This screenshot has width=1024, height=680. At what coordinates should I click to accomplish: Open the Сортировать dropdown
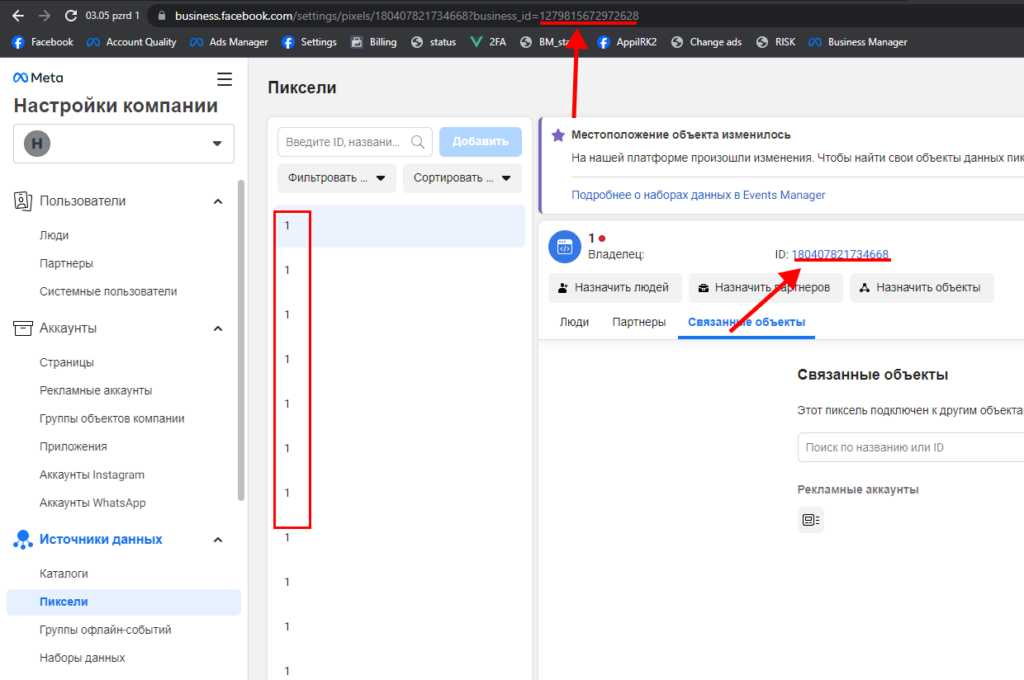(x=462, y=179)
